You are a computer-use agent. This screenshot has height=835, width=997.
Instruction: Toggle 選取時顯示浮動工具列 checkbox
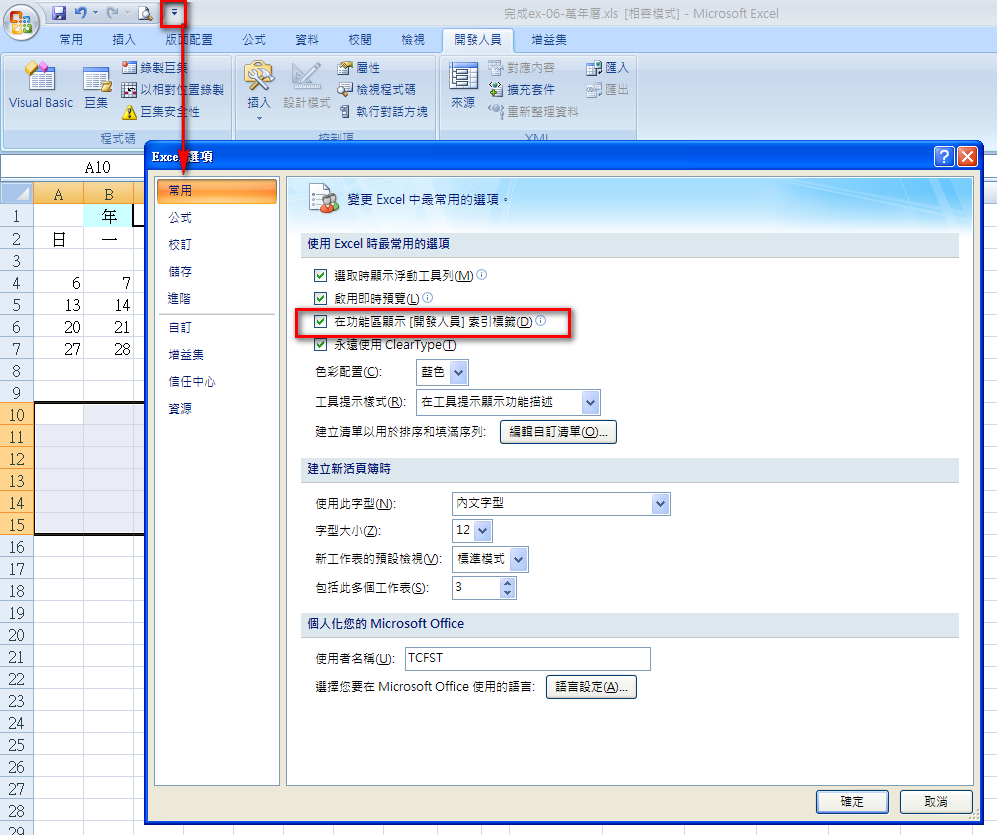[x=320, y=275]
